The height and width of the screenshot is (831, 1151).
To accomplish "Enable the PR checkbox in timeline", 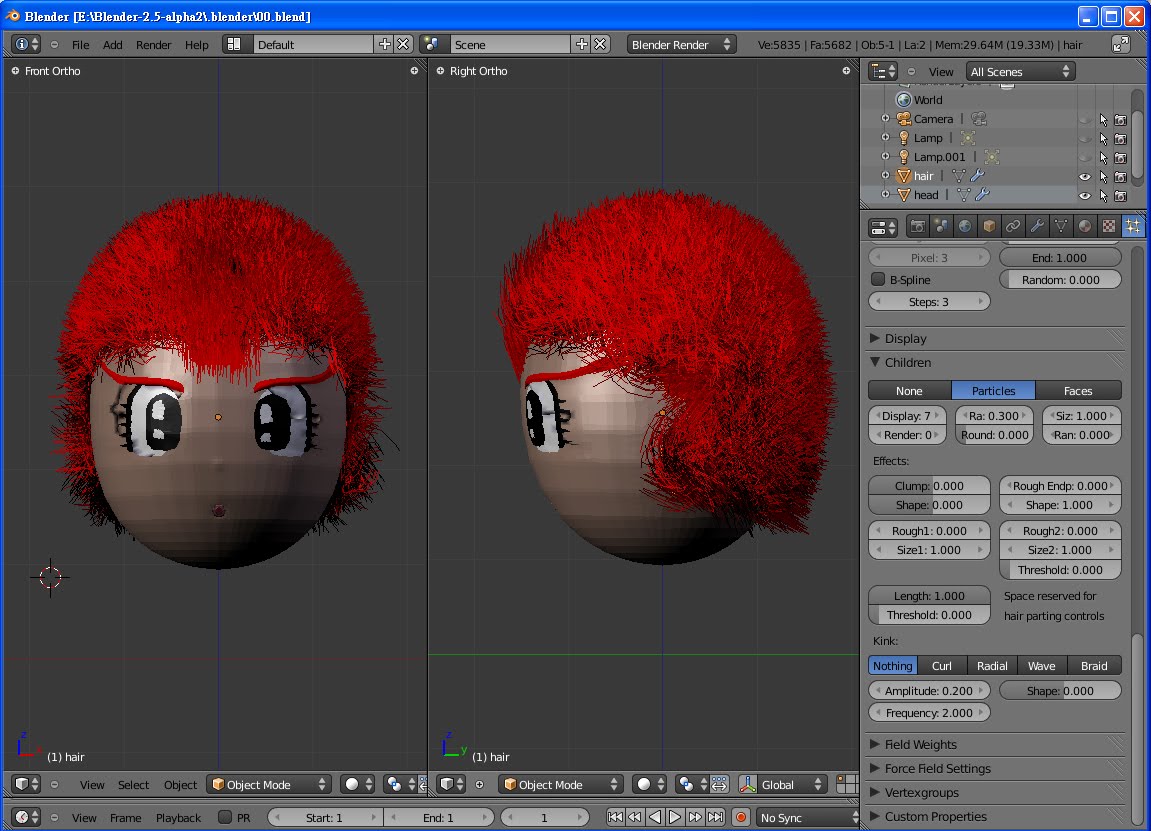I will [225, 817].
